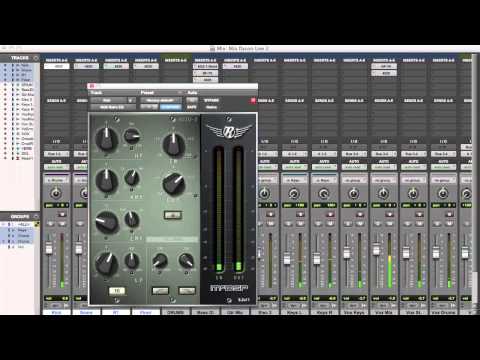Adjust the LMF frequency selector knob
The image size is (480, 360).
click(132, 219)
